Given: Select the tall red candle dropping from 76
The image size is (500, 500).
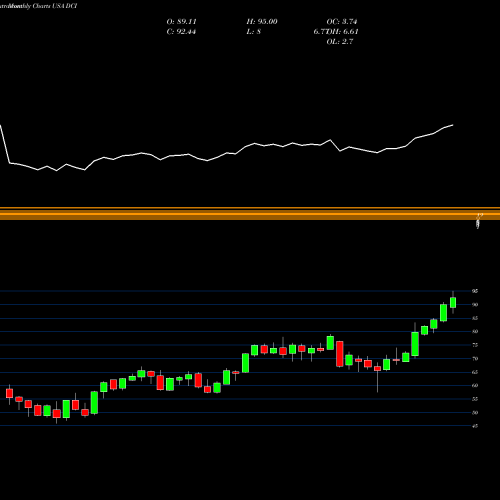Looking at the screenshot, I should [340, 354].
